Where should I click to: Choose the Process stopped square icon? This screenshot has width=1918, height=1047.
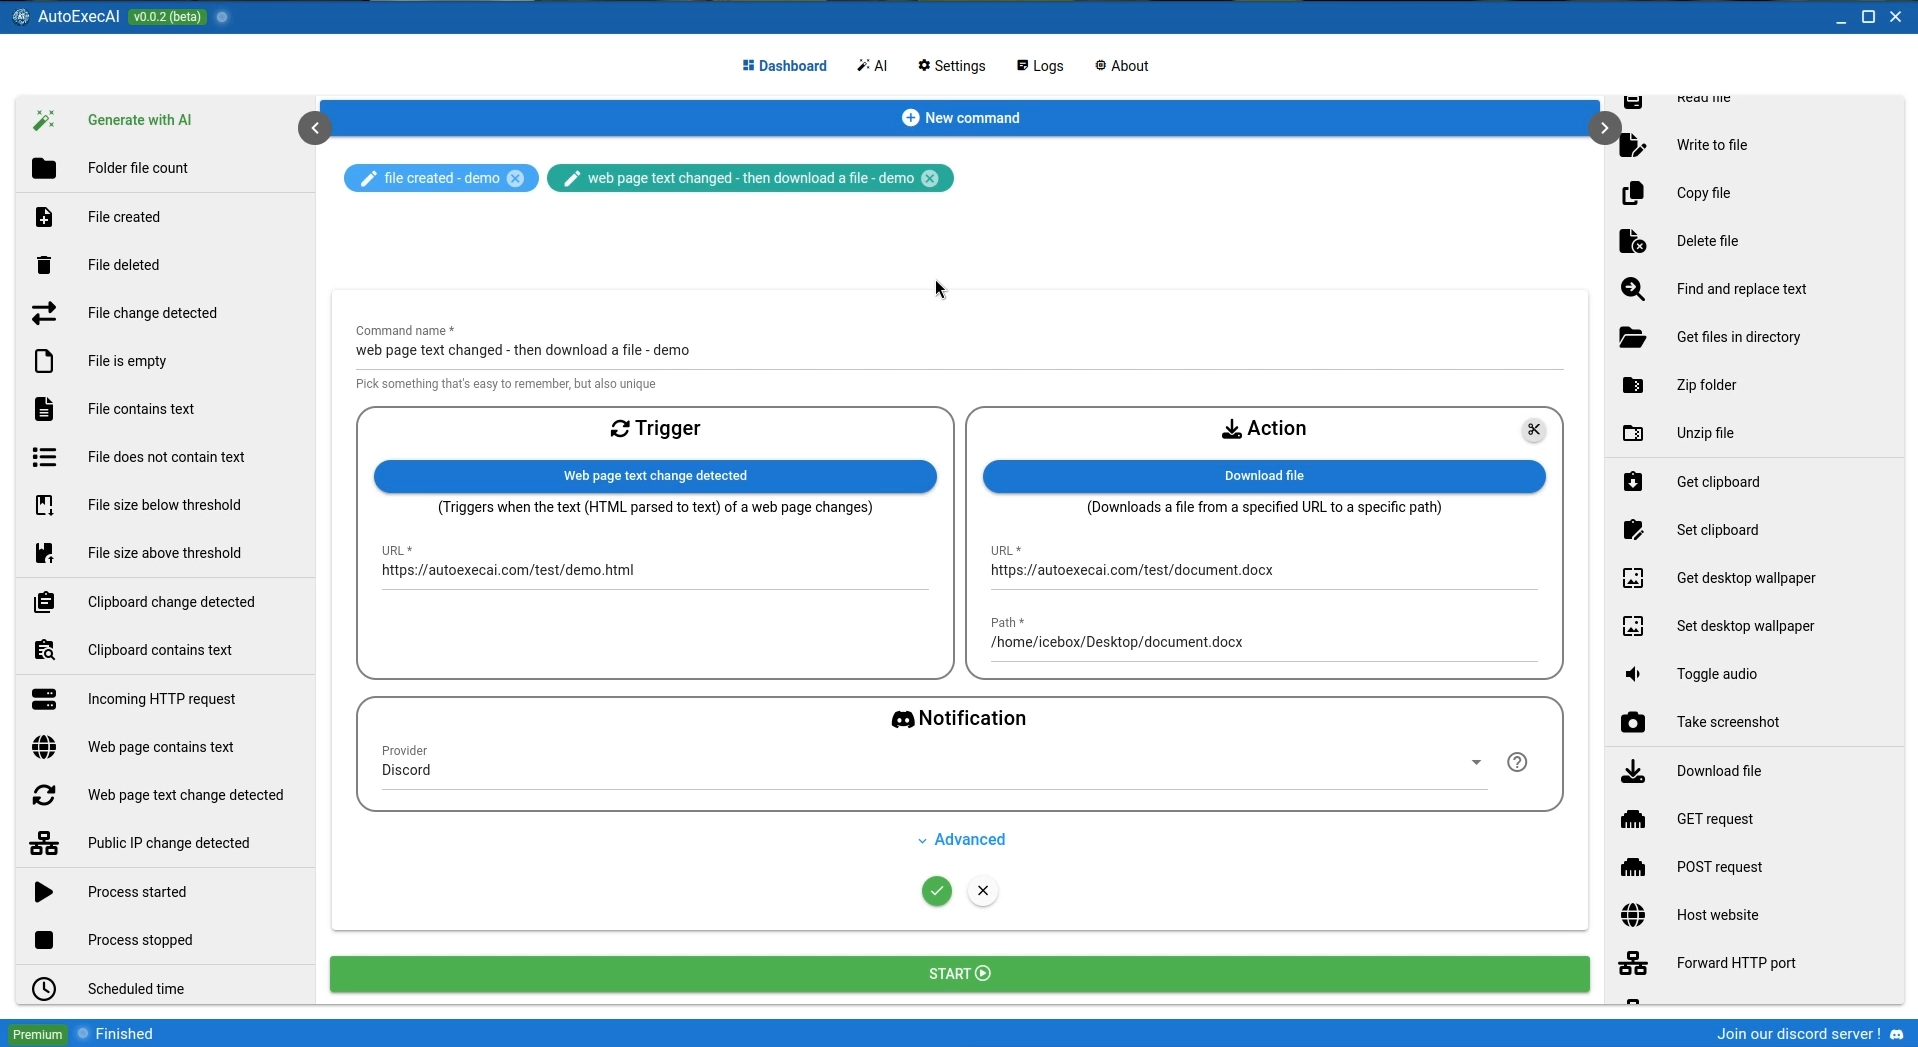44,940
